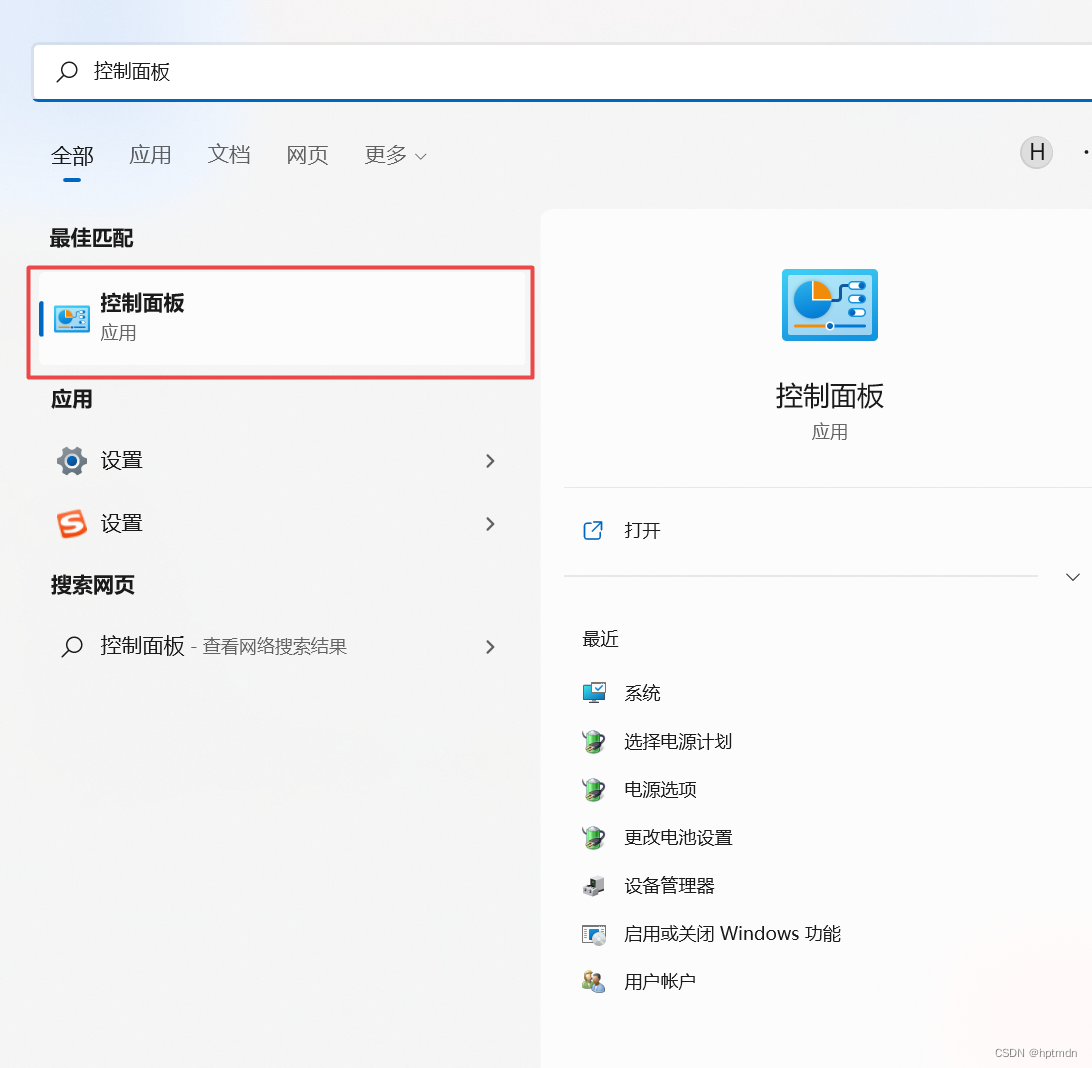
Task: Click the 设备管理器 icon
Action: click(594, 886)
